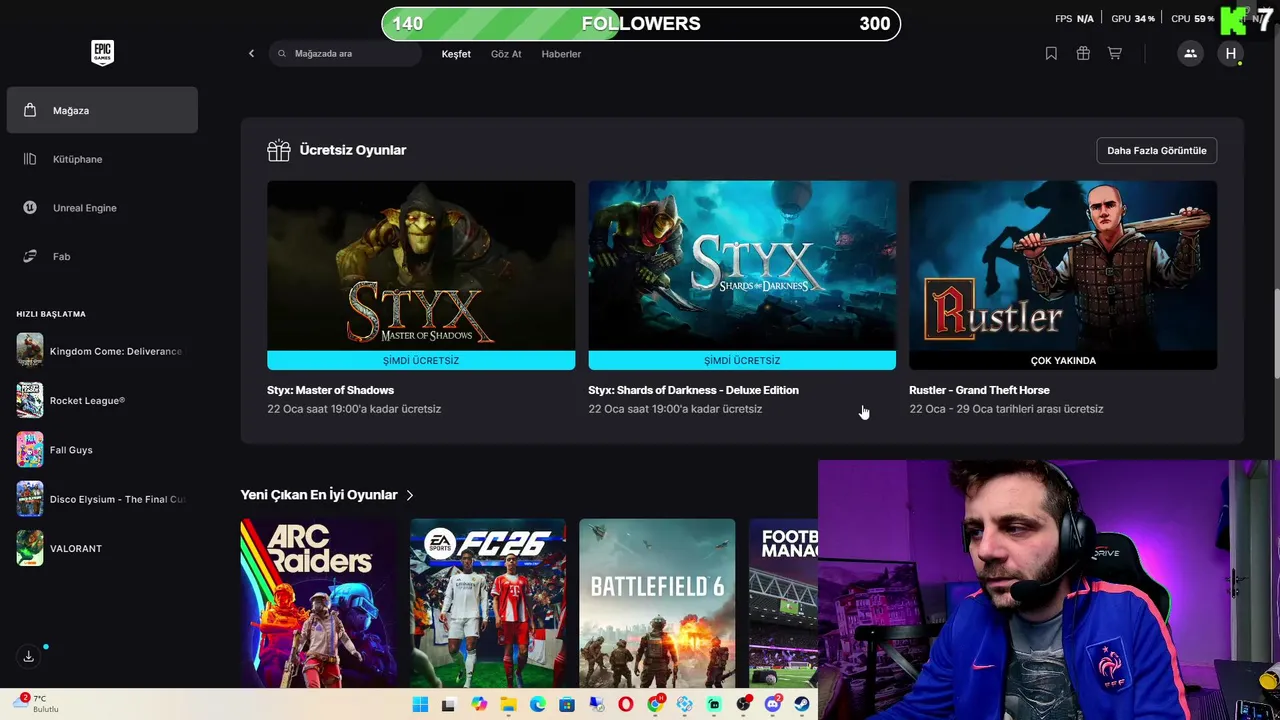Open Styx: Master of Shadows cover image
The width and height of the screenshot is (1280, 720).
click(x=421, y=265)
